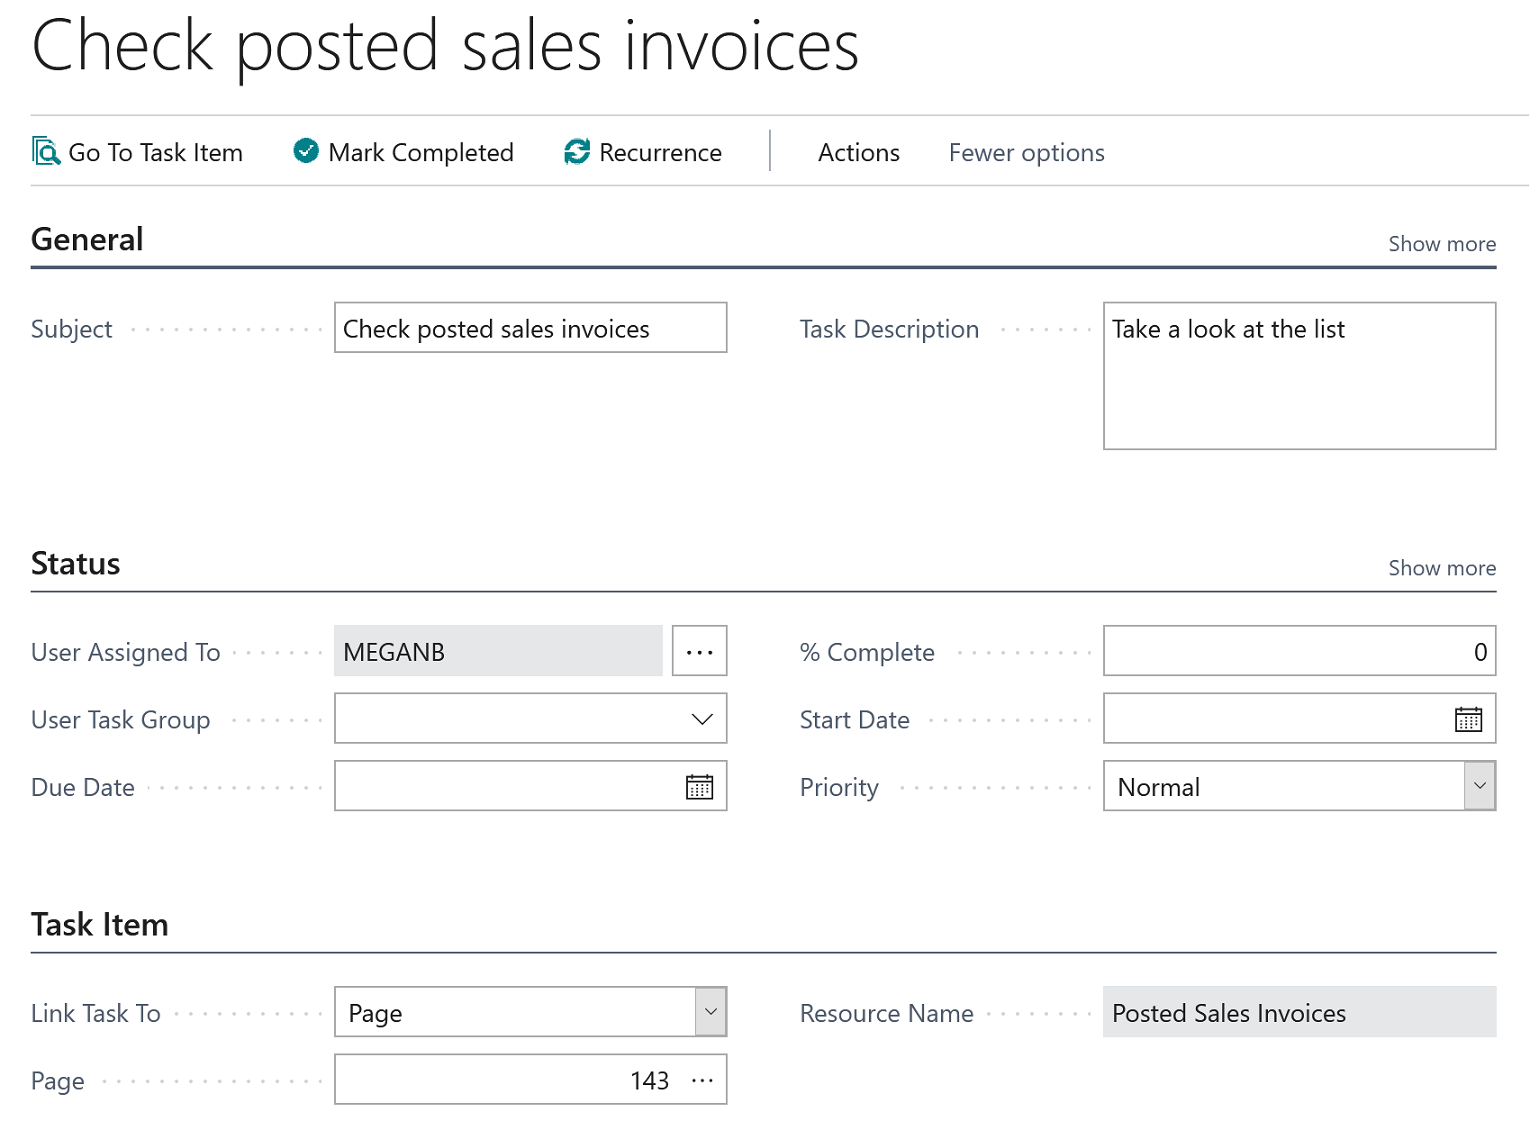The height and width of the screenshot is (1121, 1539).
Task: Click the Go To Task Item icon
Action: (44, 151)
